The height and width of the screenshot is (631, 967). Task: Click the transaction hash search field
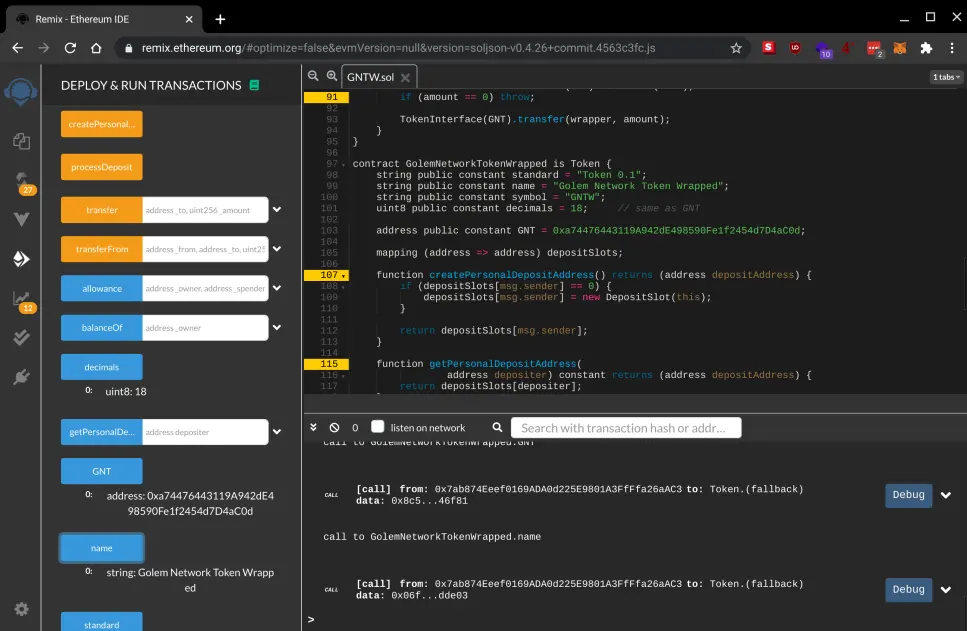[626, 427]
